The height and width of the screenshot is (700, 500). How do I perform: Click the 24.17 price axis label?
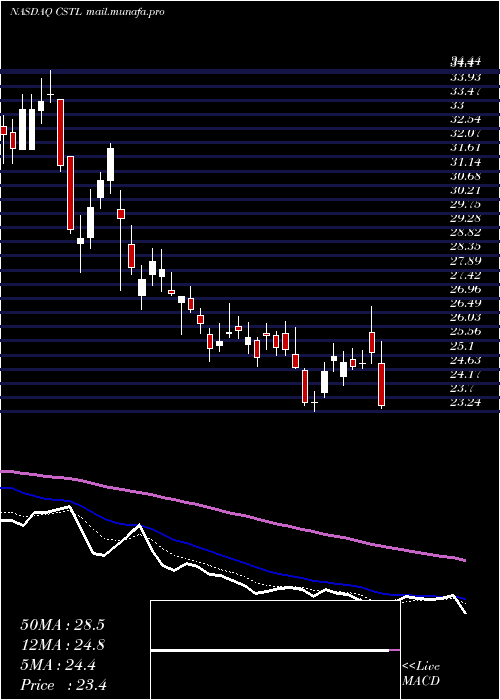(x=465, y=374)
